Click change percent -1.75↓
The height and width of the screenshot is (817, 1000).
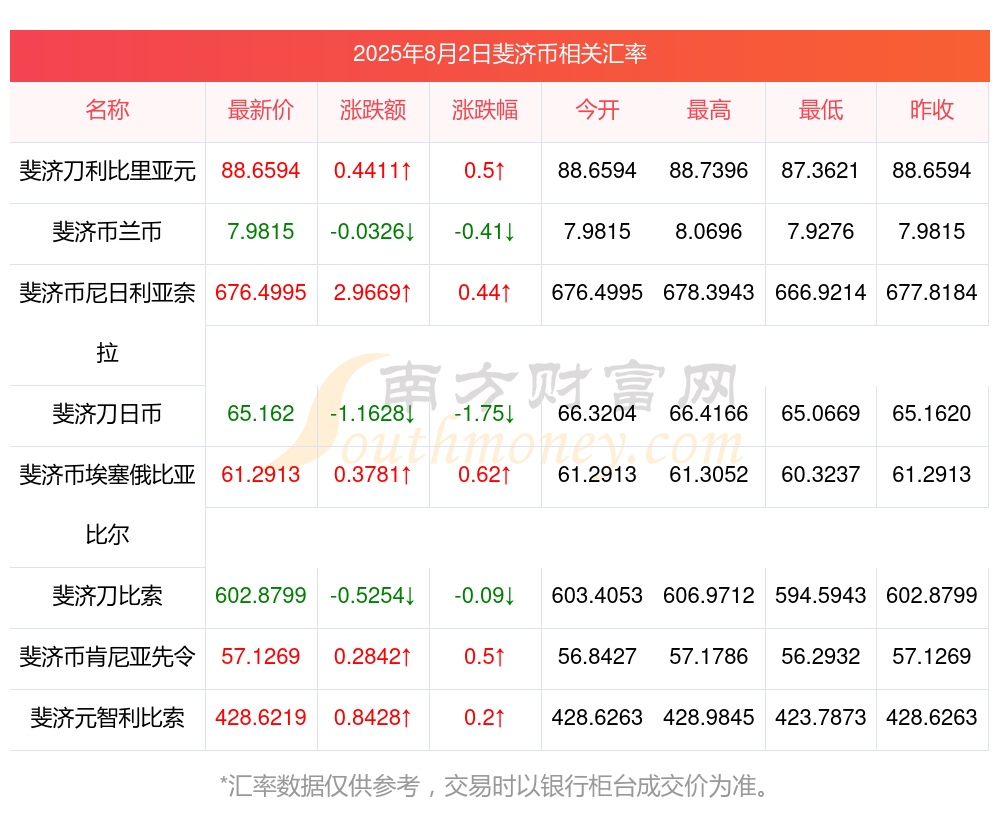(485, 413)
